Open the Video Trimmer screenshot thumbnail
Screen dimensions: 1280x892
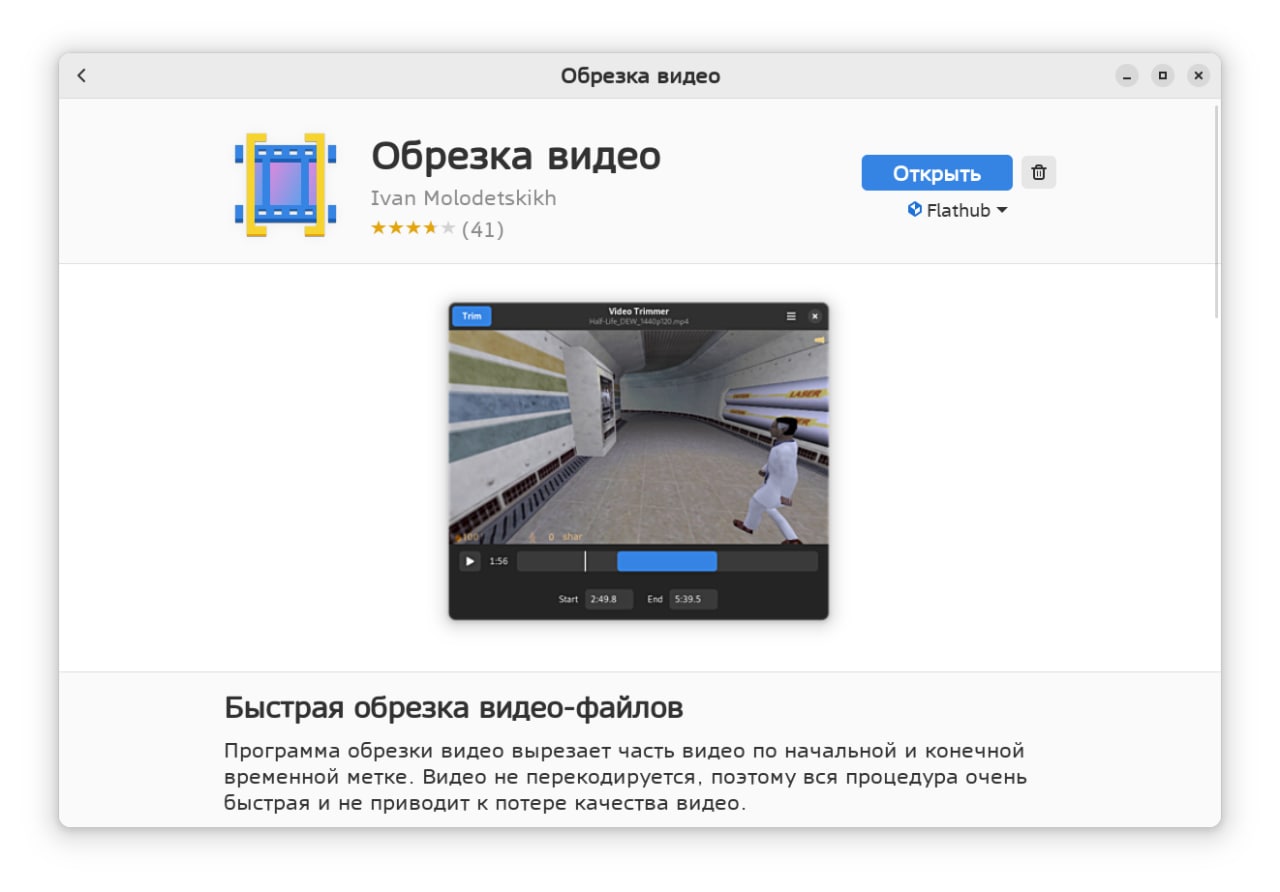click(638, 461)
